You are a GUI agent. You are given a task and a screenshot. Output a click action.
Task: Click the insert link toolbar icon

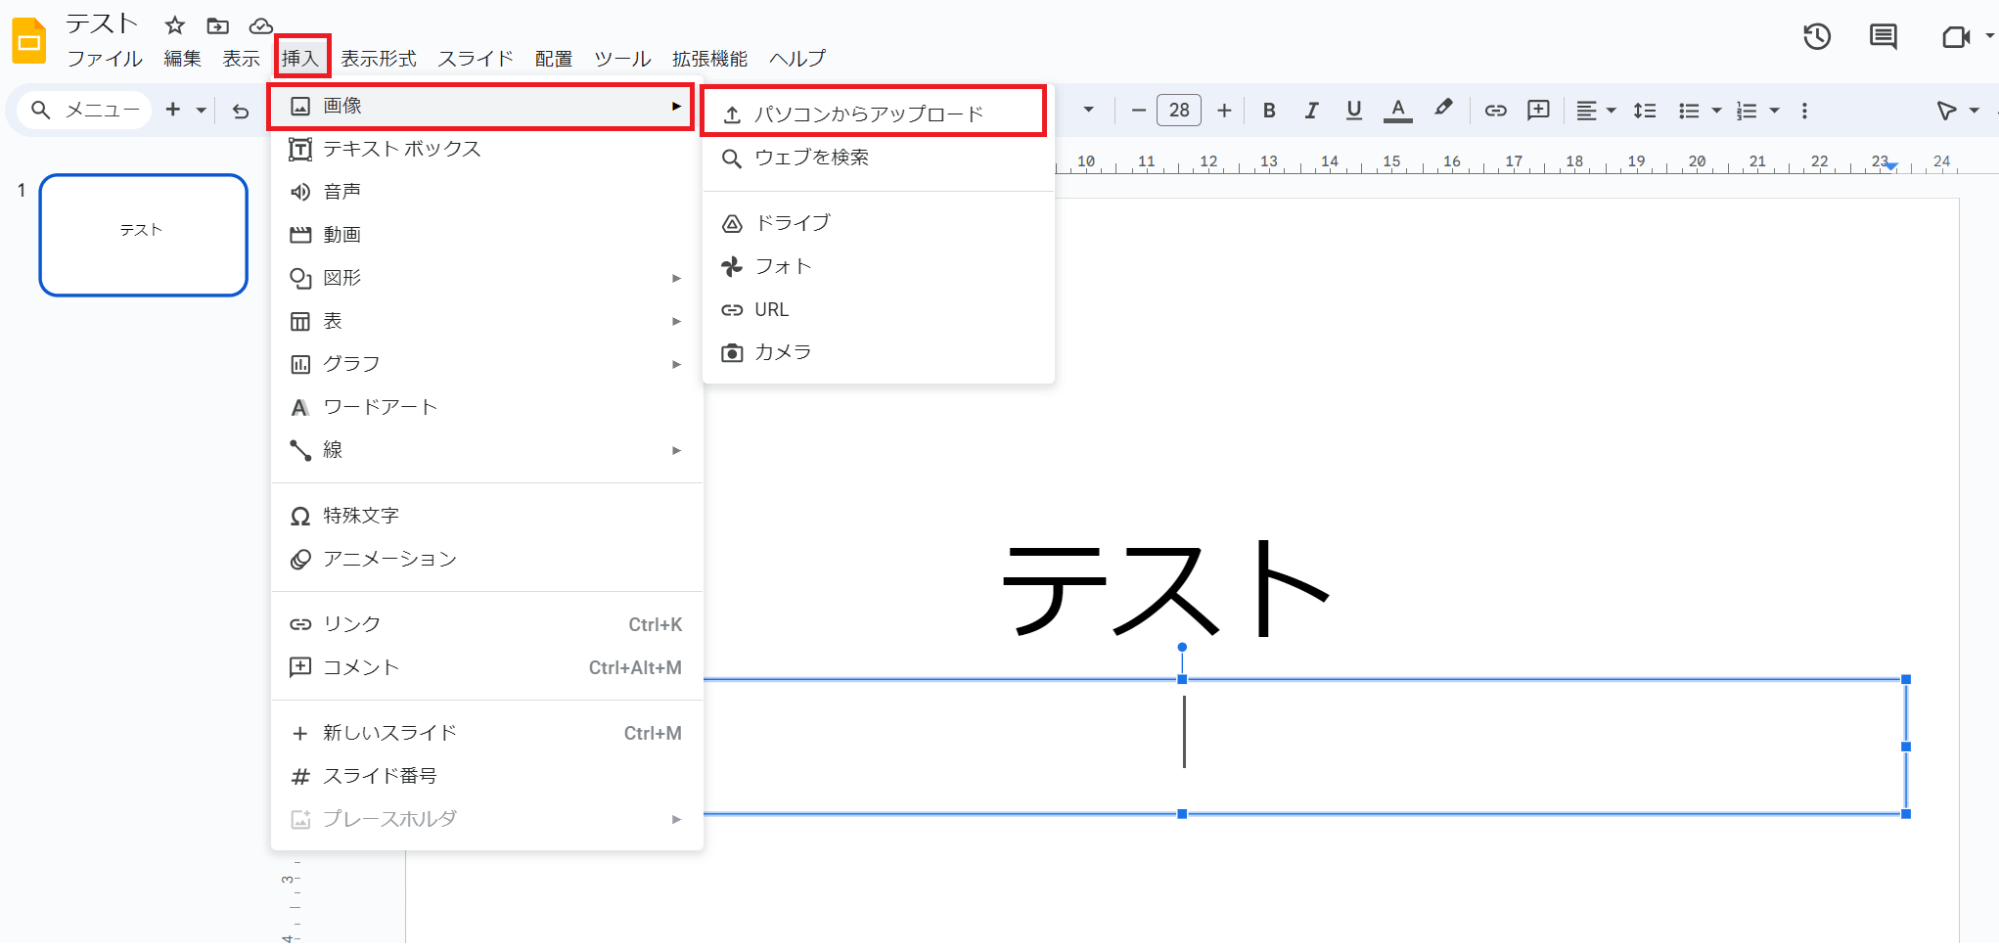coord(1495,110)
